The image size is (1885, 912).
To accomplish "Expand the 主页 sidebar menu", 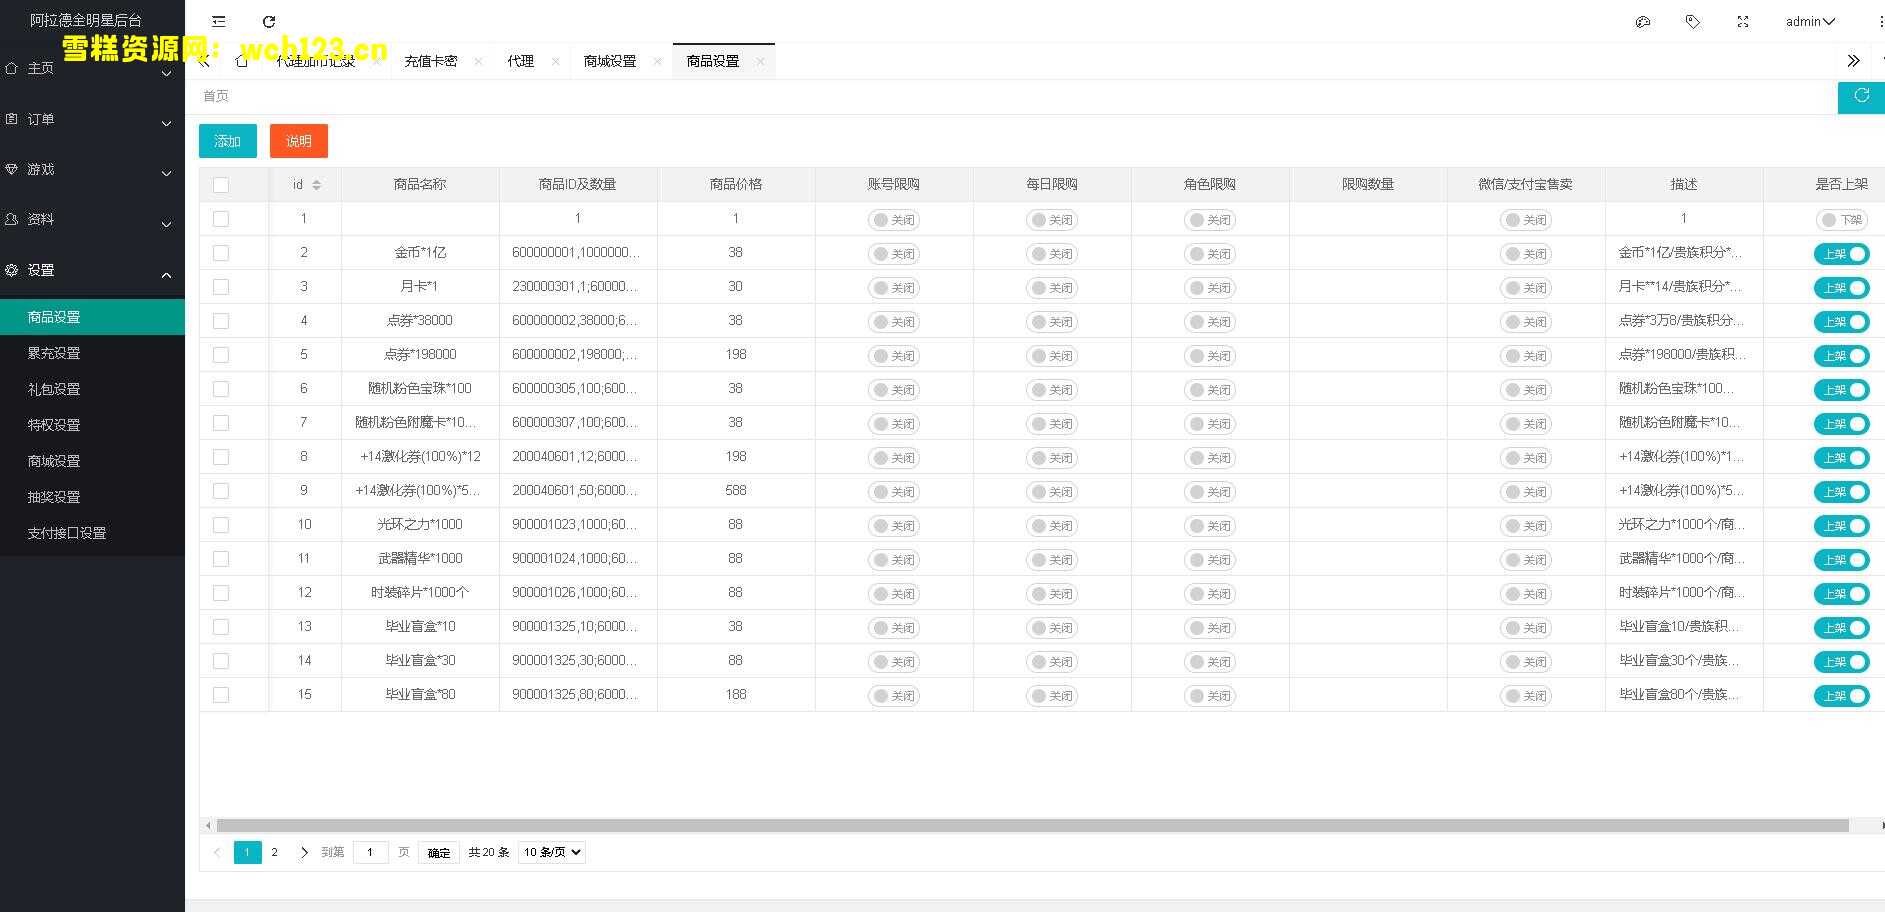I will point(92,68).
